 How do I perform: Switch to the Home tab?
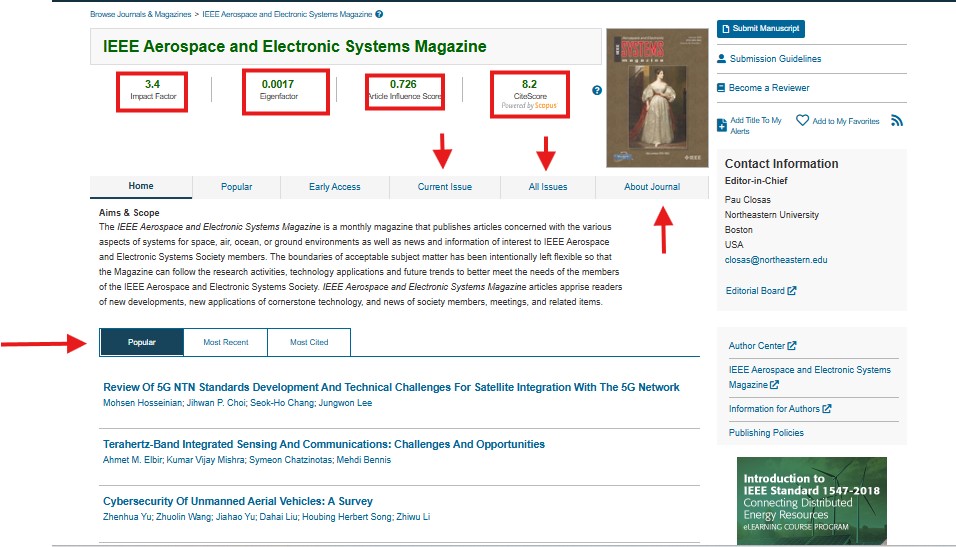click(141, 186)
